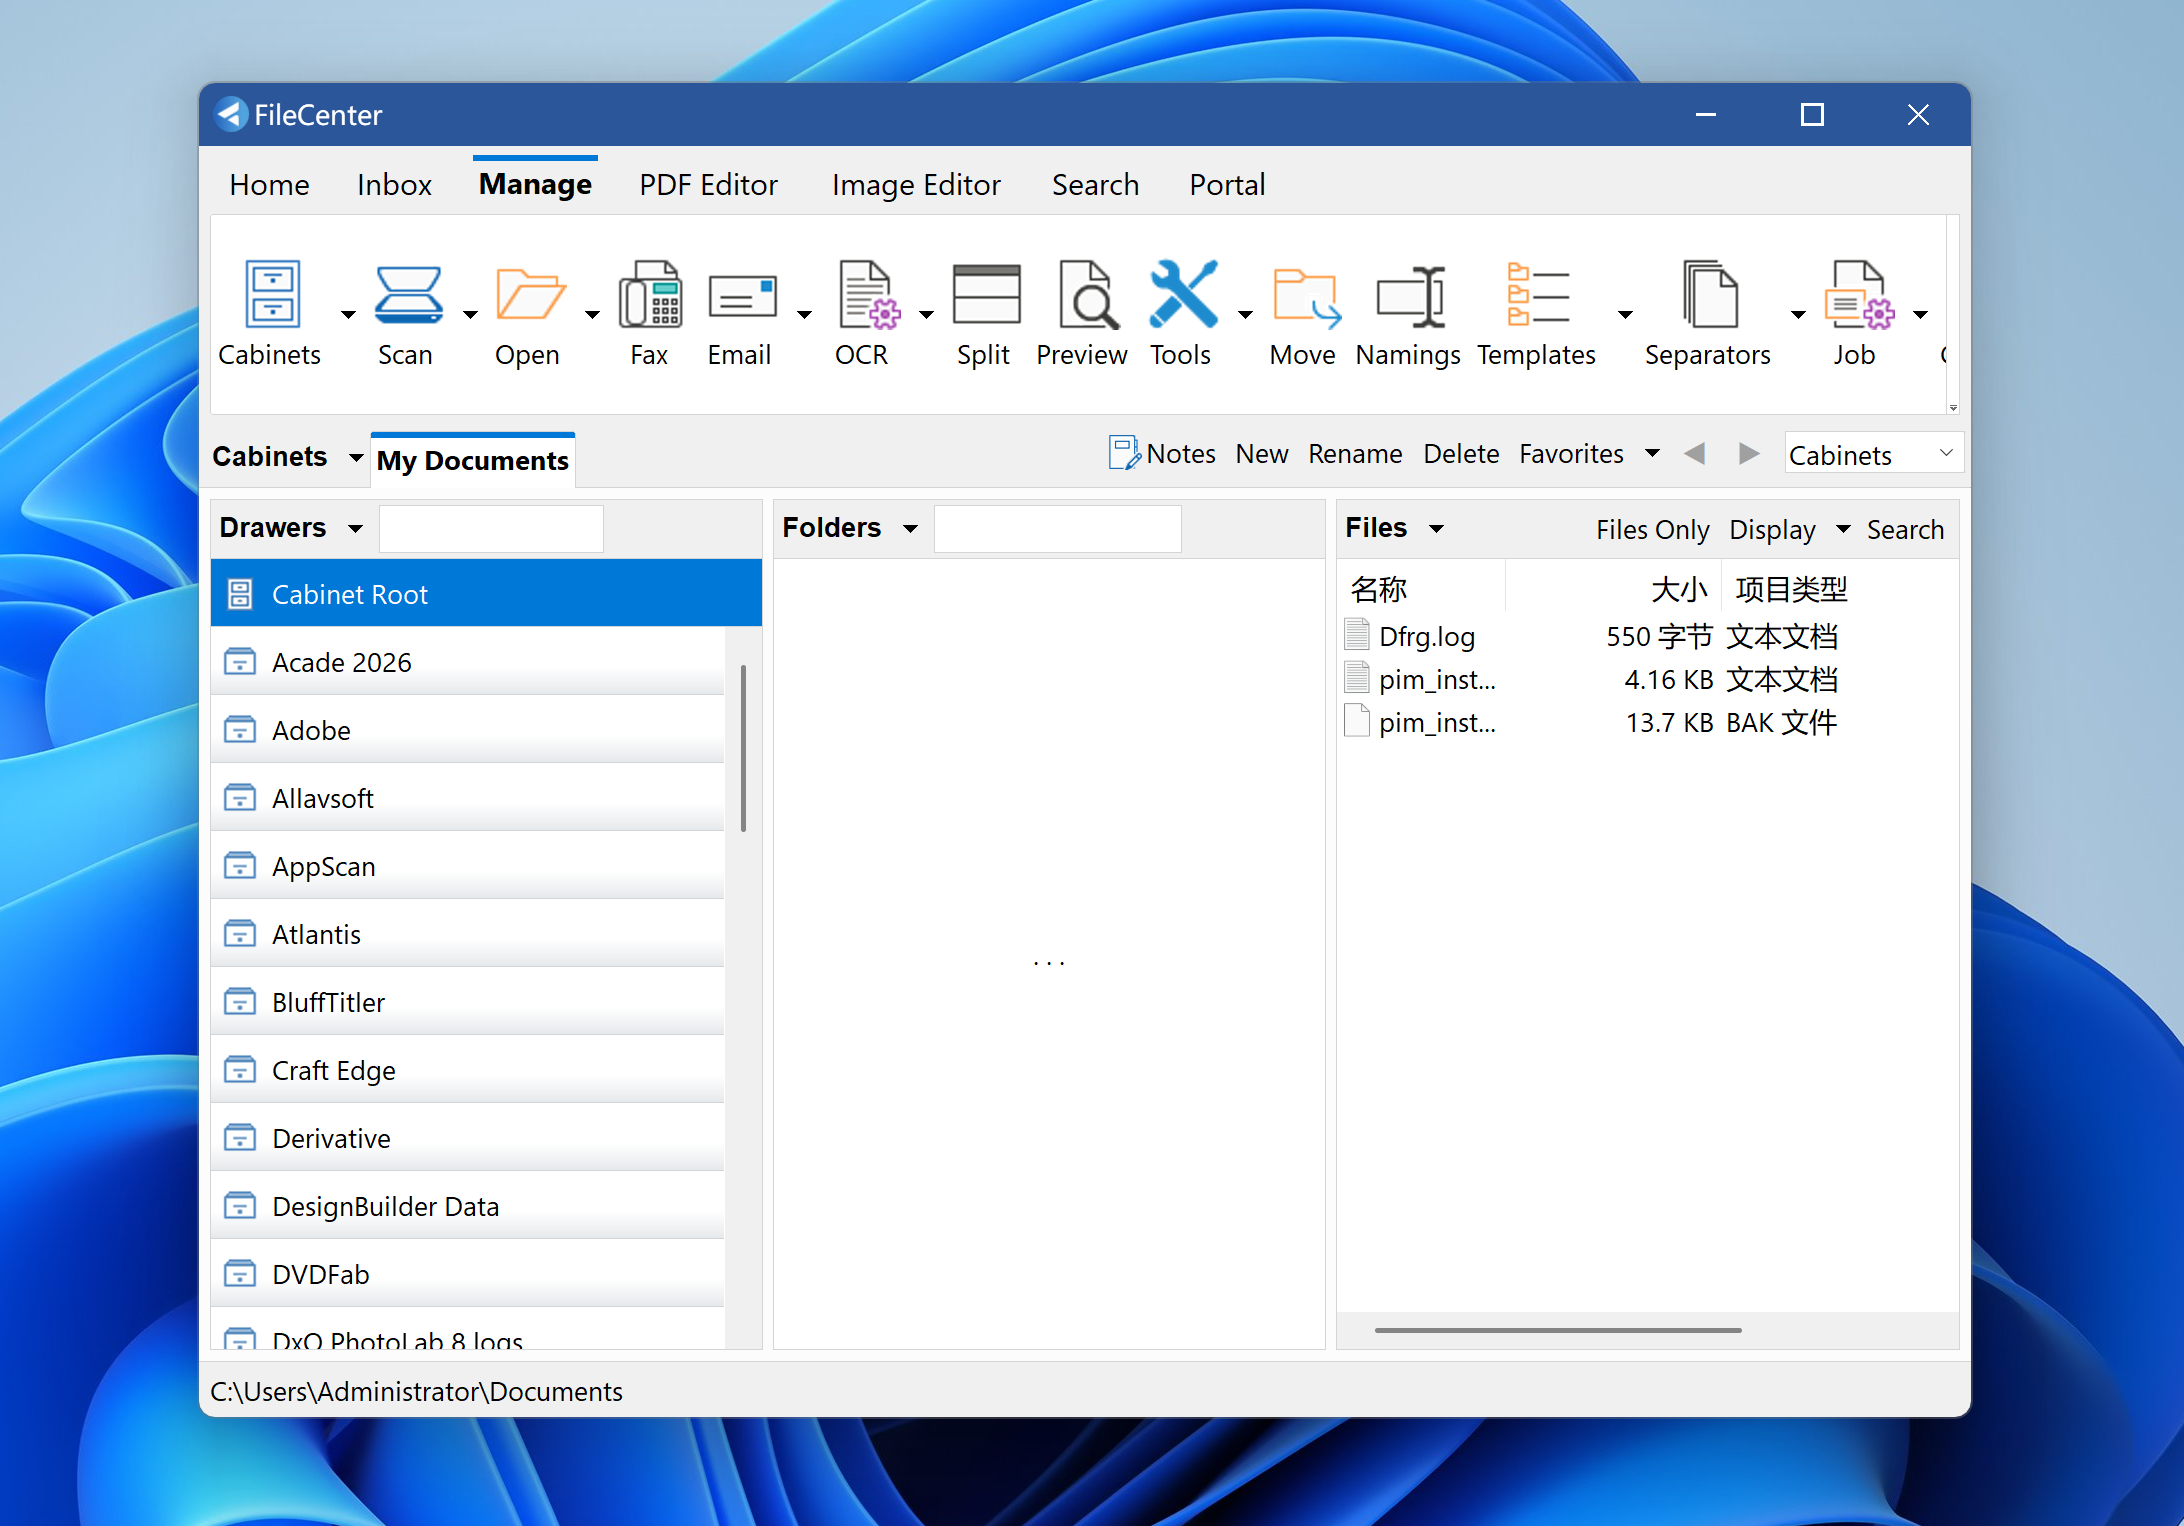Click the Job ribbon icon
The height and width of the screenshot is (1526, 2184).
(x=1857, y=295)
